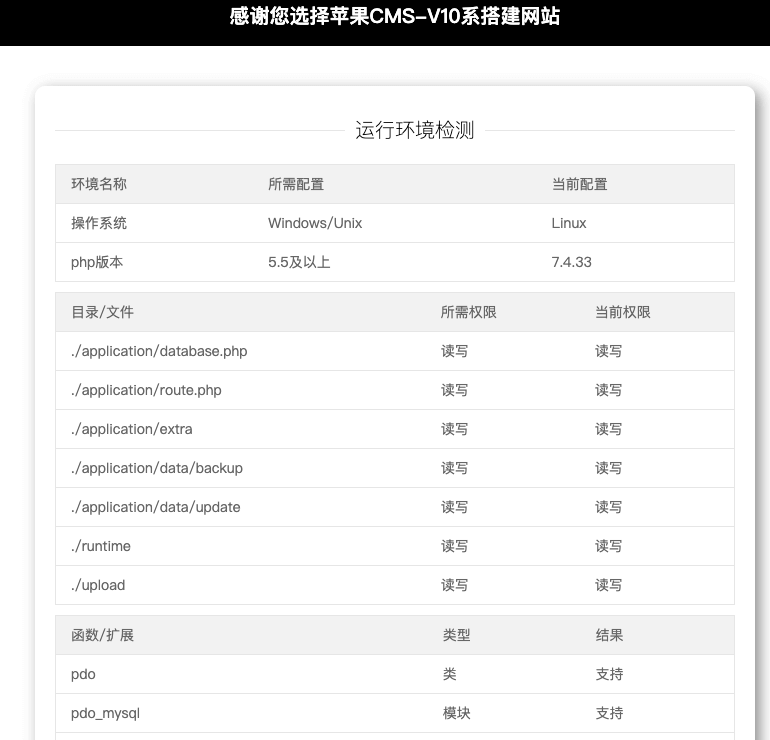This screenshot has width=770, height=740.
Task: Click the 当前权限 column header
Action: click(623, 312)
